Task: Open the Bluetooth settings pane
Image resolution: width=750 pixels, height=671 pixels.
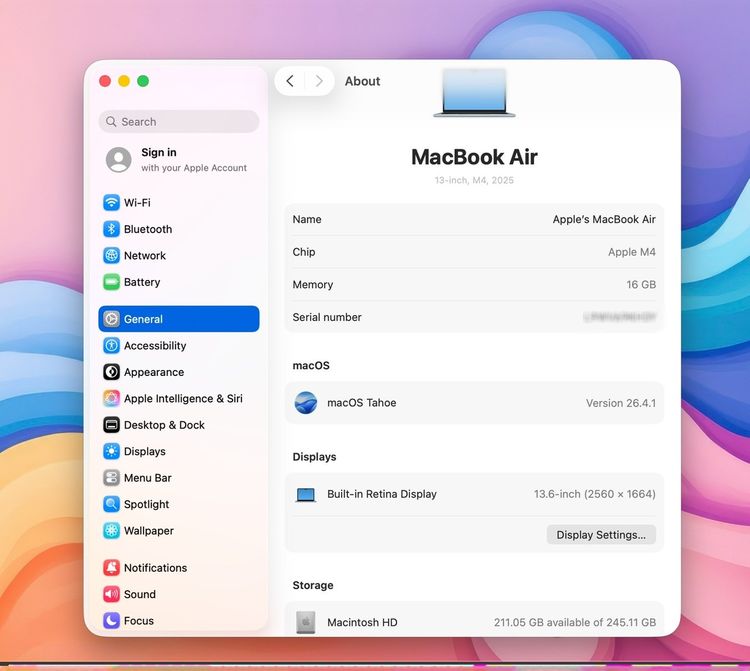Action: pyautogui.click(x=179, y=229)
